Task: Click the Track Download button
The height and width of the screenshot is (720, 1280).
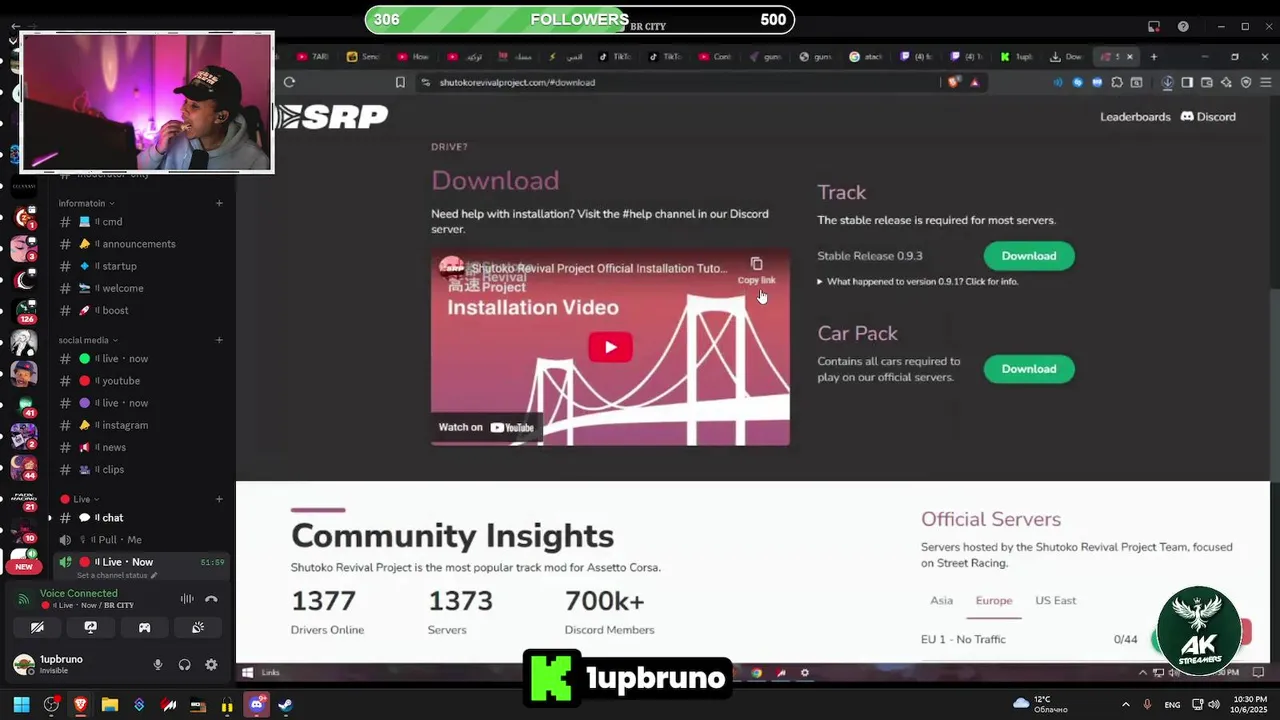Action: coord(1029,256)
